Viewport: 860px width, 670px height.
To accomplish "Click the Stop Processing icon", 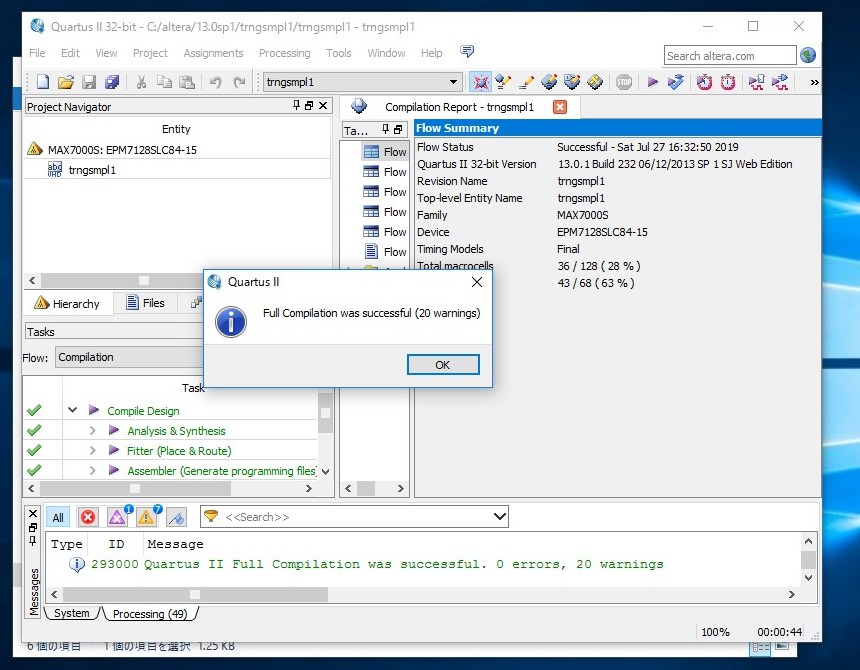I will click(624, 82).
